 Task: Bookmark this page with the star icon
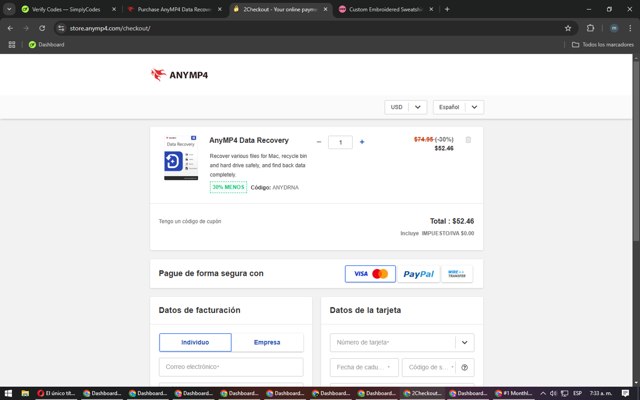point(568,28)
